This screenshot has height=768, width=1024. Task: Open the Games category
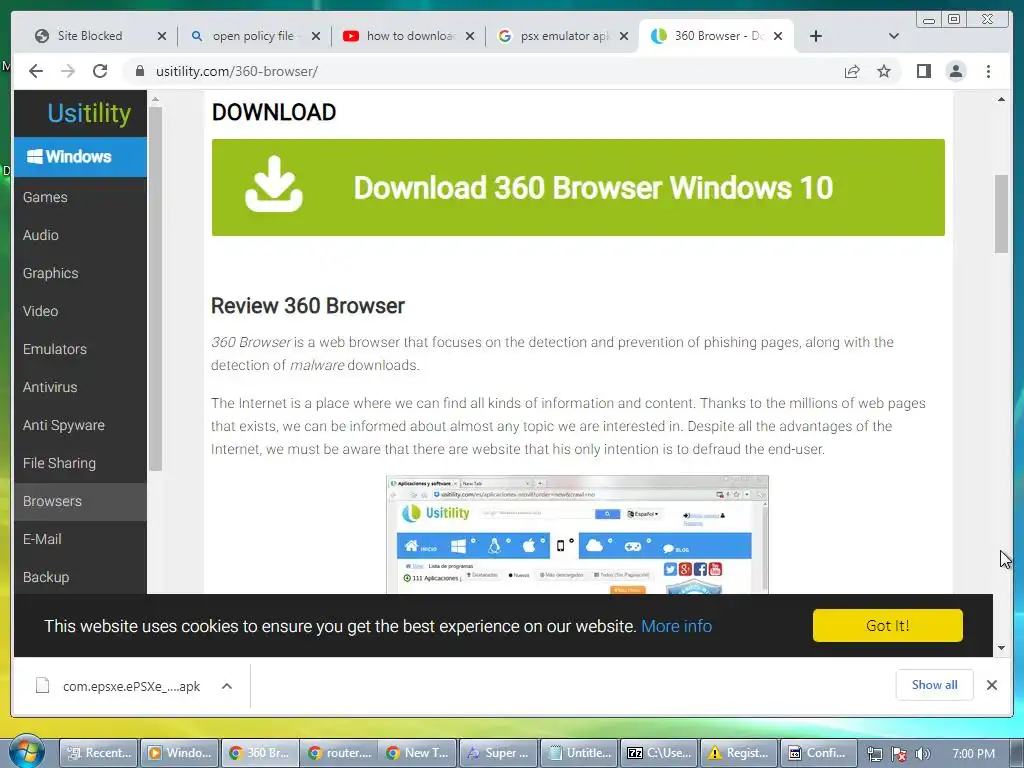[80, 197]
